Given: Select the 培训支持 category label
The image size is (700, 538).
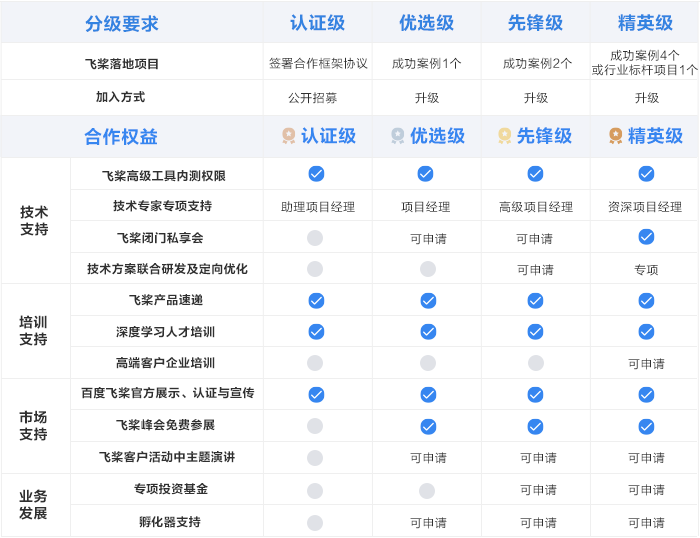Looking at the screenshot, I should point(33,331).
